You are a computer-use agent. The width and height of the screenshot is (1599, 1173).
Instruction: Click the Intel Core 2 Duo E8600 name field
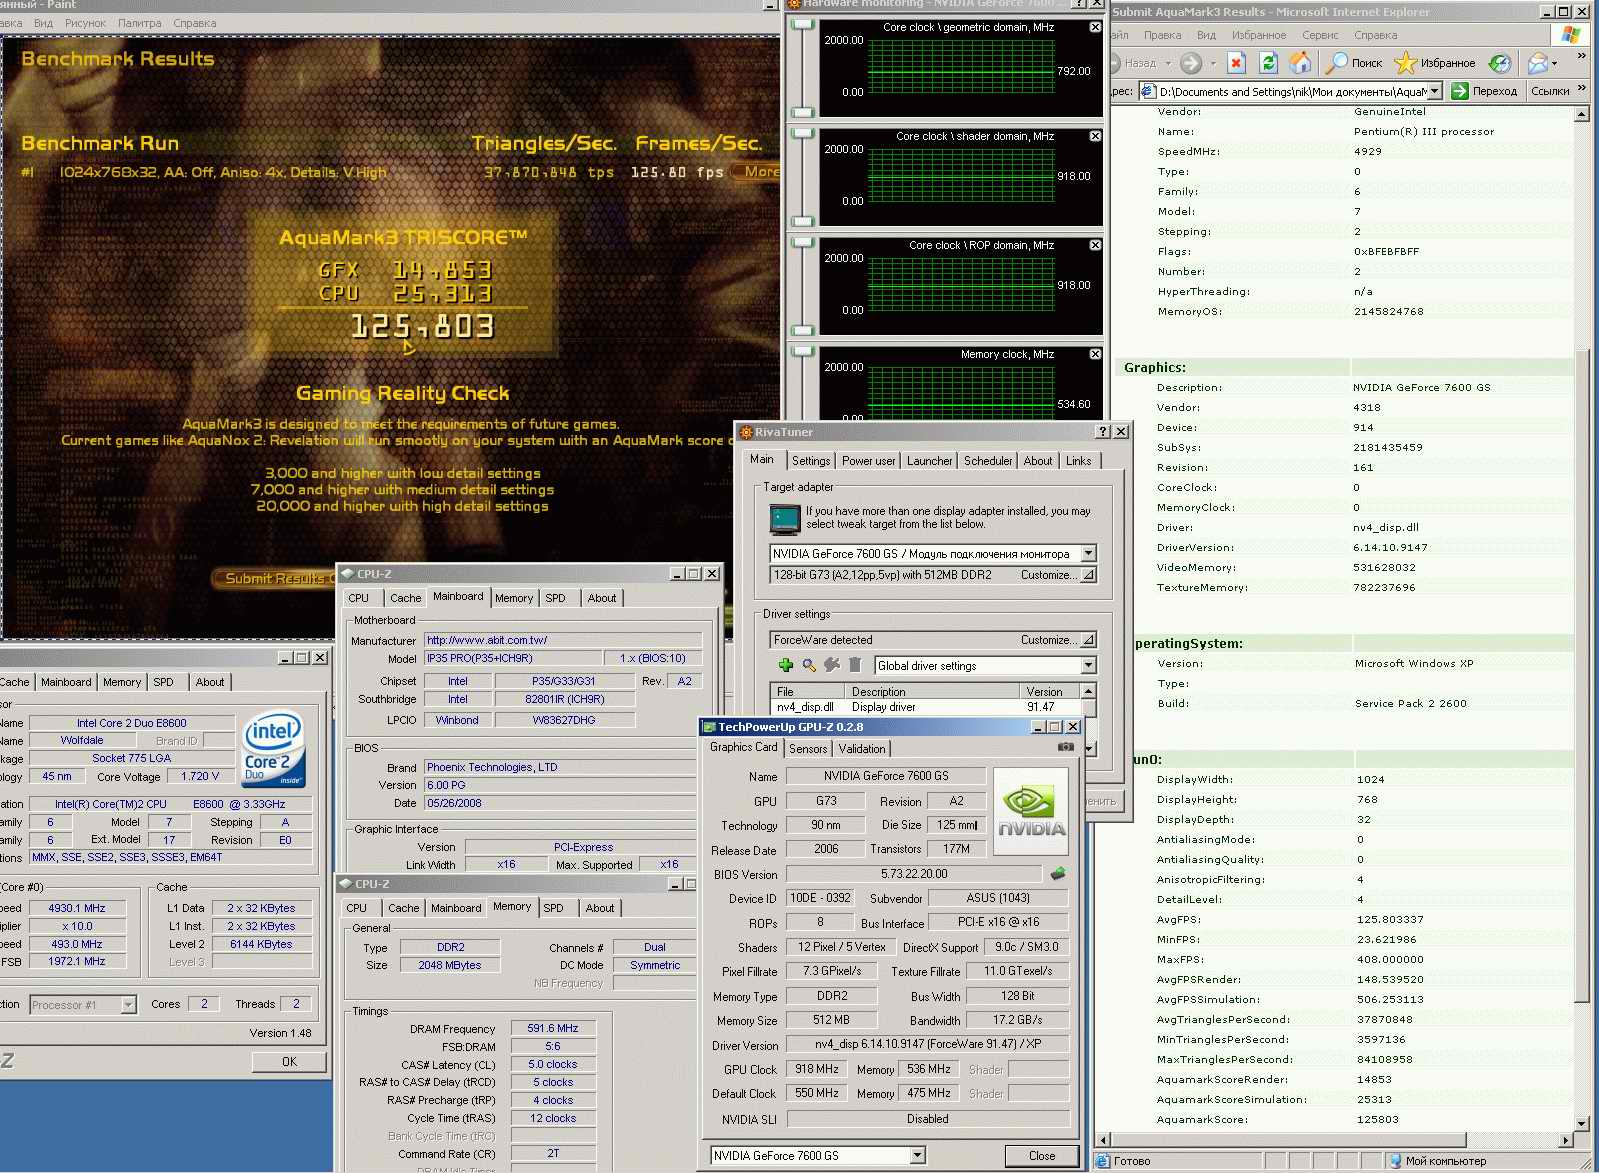(132, 723)
